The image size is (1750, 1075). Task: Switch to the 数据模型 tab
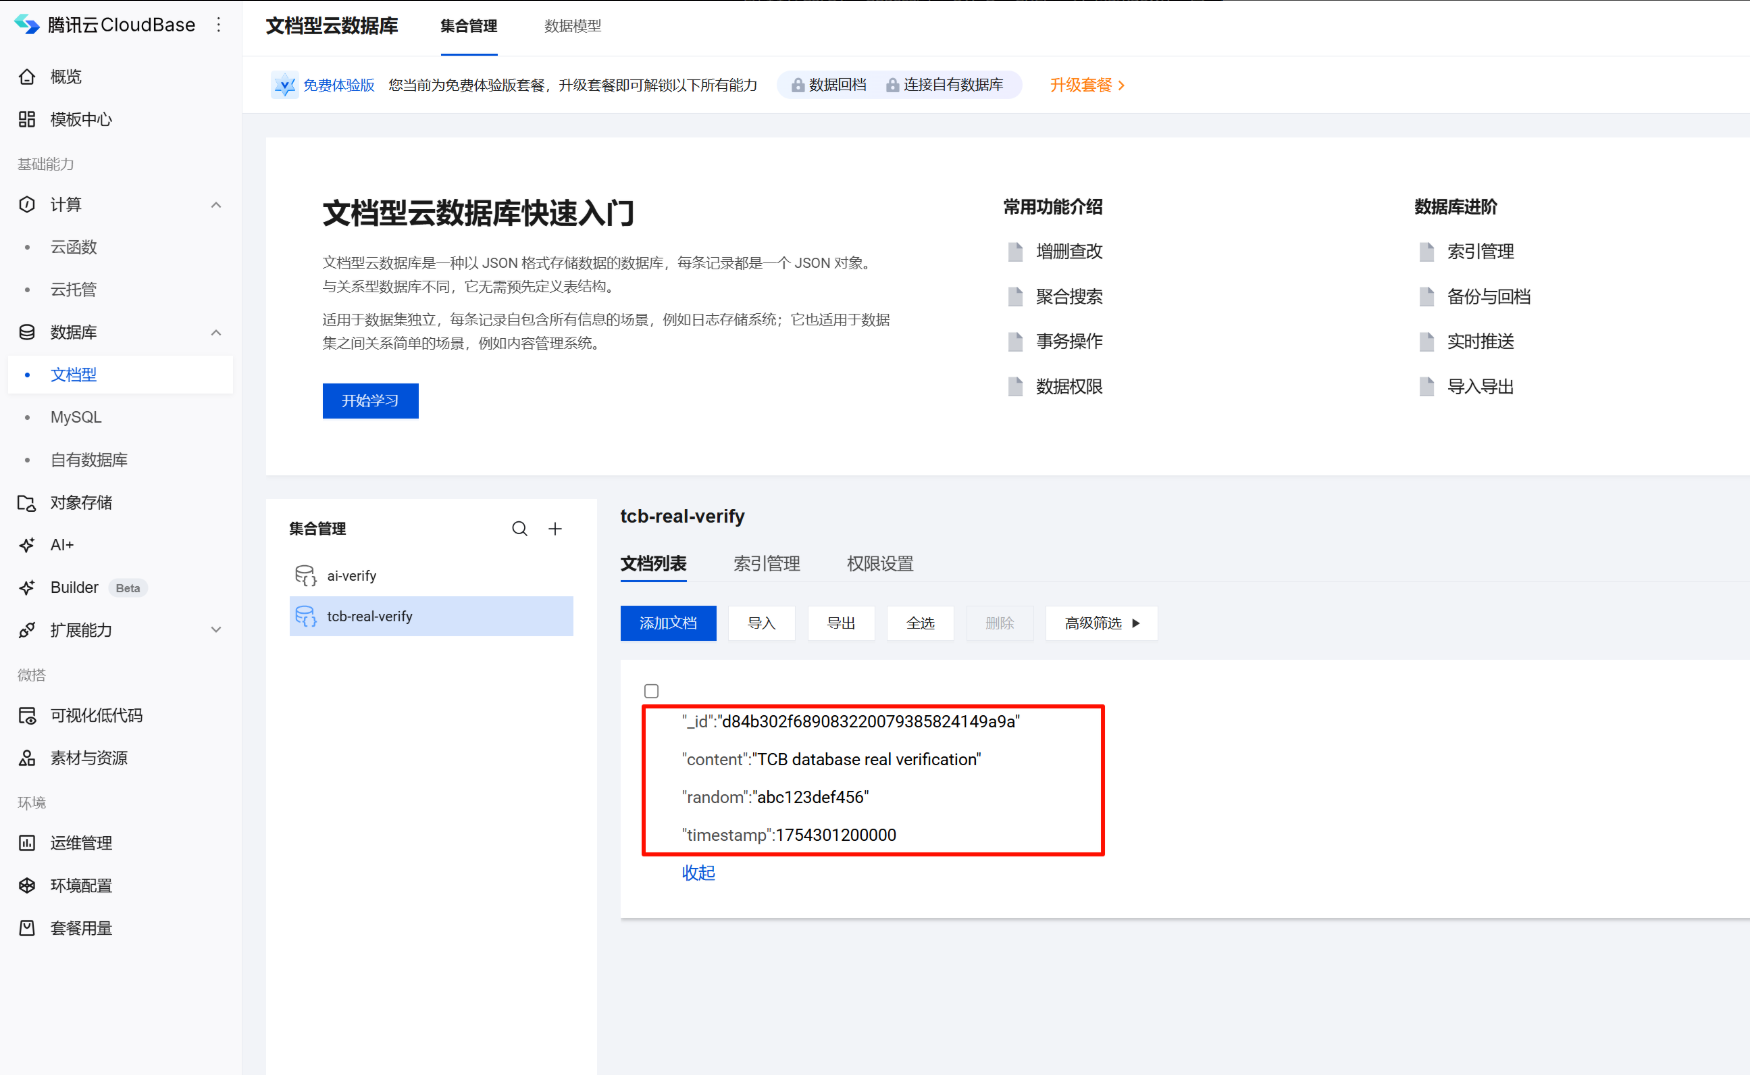click(572, 26)
